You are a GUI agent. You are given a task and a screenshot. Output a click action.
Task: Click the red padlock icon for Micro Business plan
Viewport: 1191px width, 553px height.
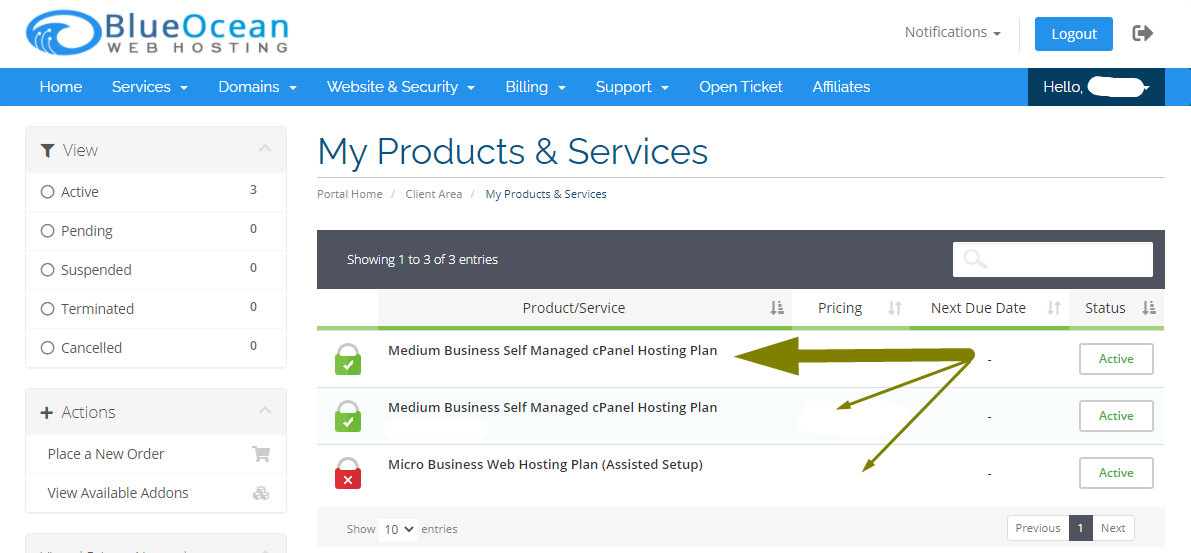point(347,473)
